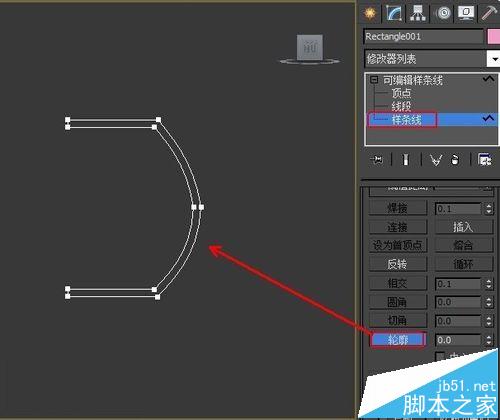Image resolution: width=500 pixels, height=420 pixels.
Task: Click the 轮廓 outline button
Action: pyautogui.click(x=398, y=340)
